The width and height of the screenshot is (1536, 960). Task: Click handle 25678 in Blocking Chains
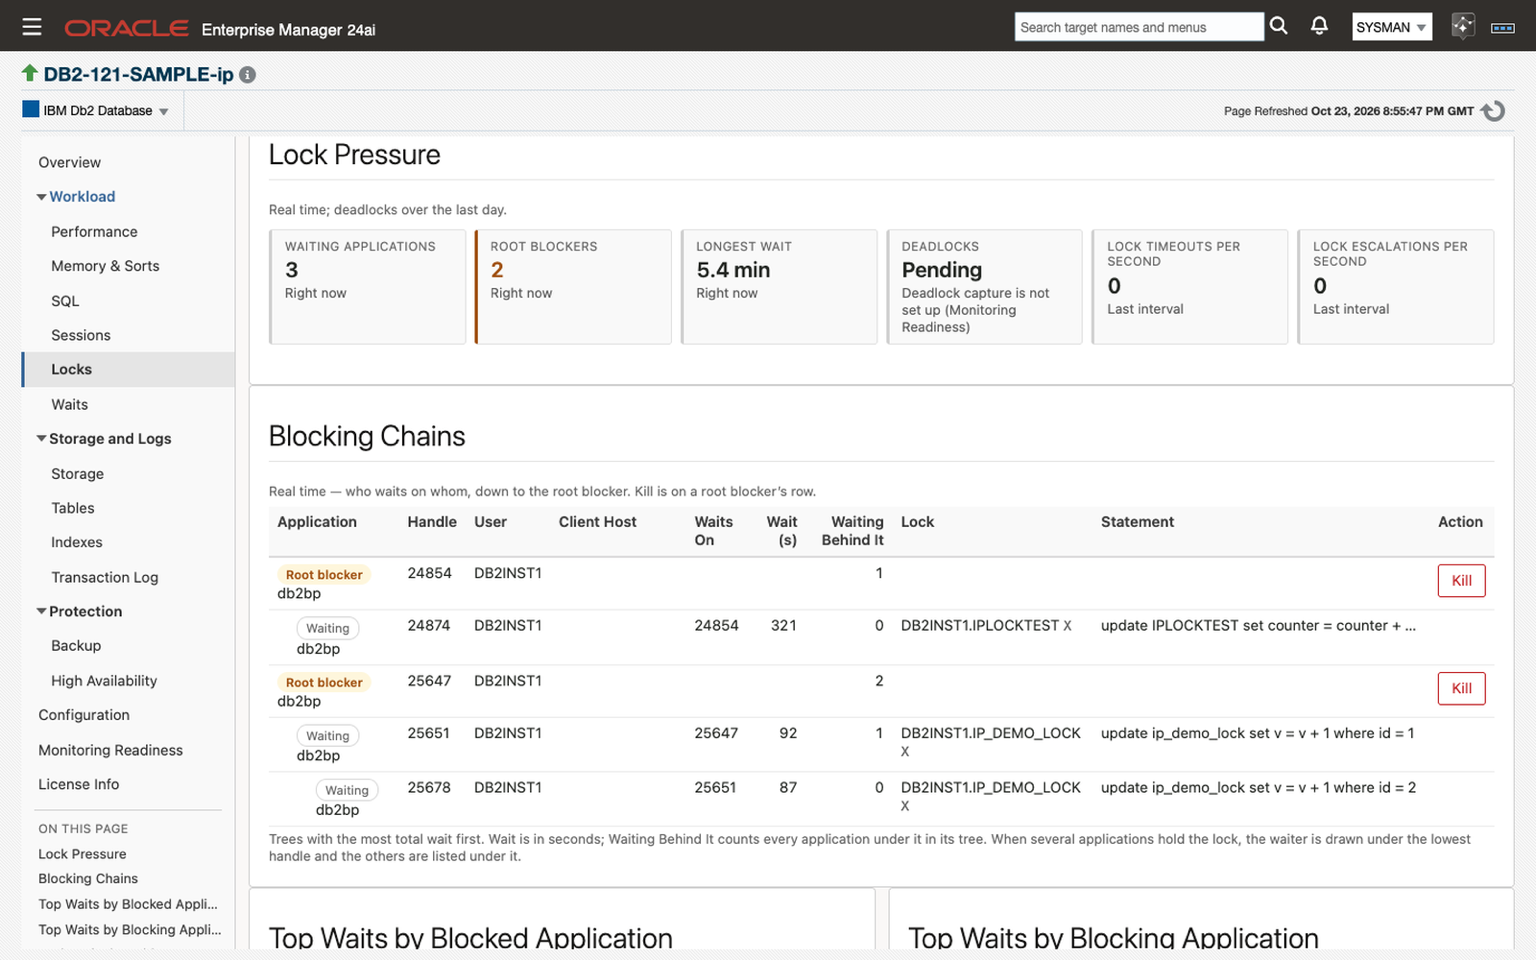pos(429,788)
